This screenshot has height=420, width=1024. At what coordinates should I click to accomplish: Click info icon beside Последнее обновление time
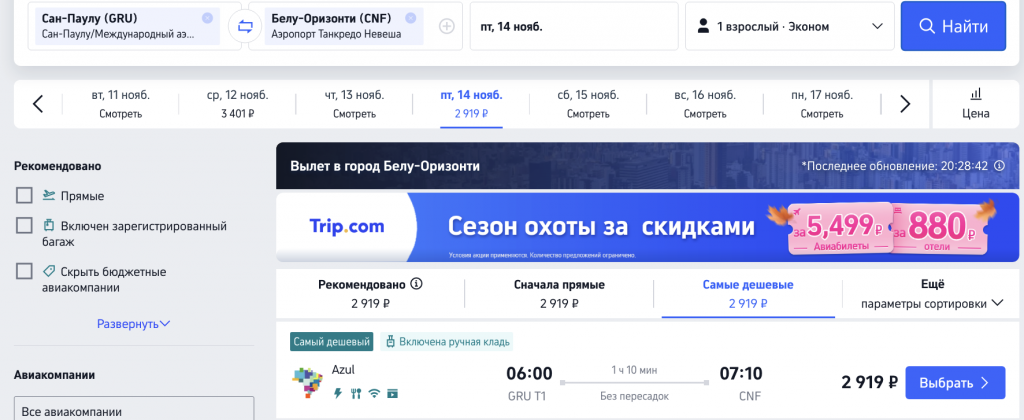[999, 166]
